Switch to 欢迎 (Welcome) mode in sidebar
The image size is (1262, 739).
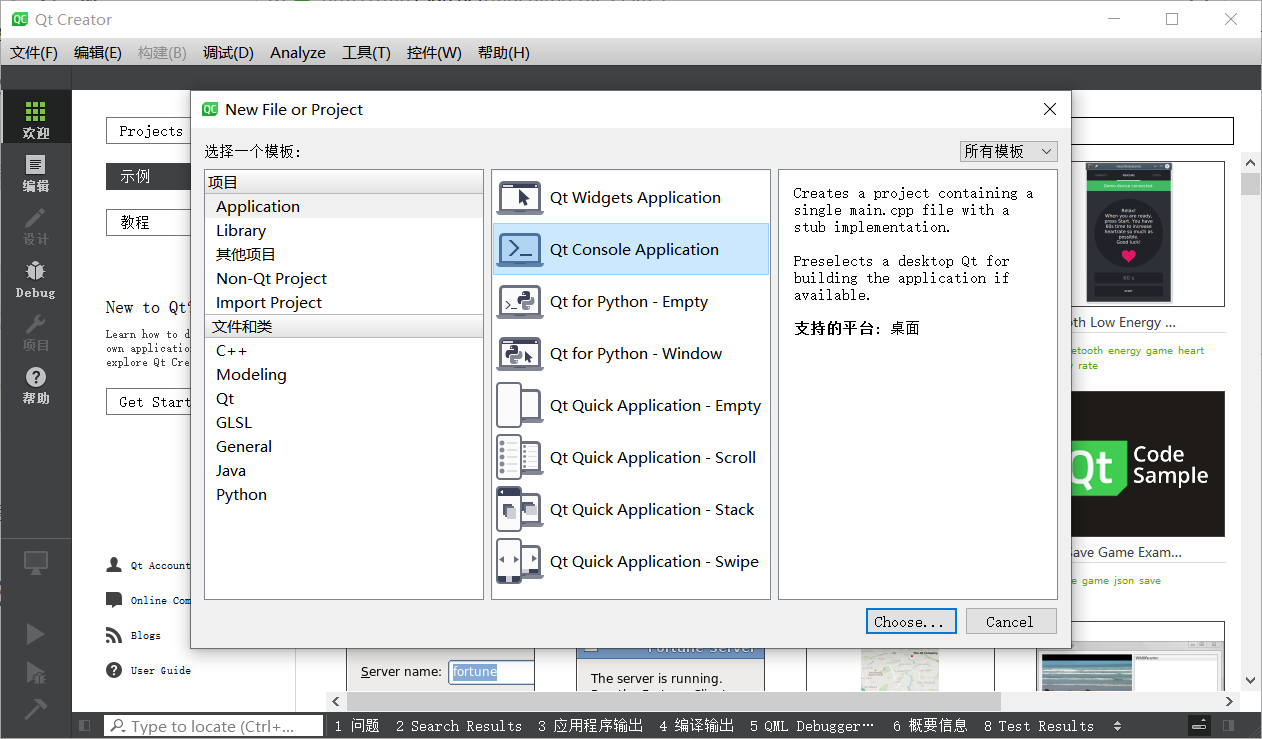pos(36,117)
